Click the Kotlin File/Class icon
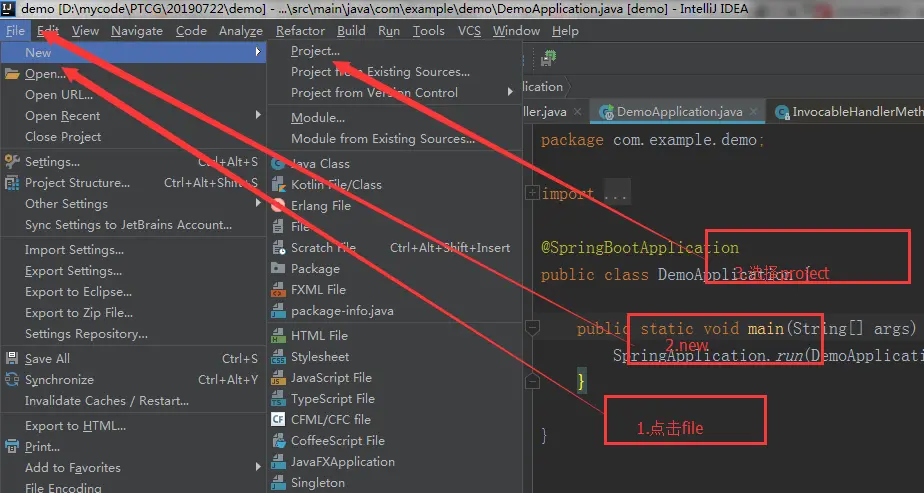This screenshot has width=924, height=493. click(278, 184)
